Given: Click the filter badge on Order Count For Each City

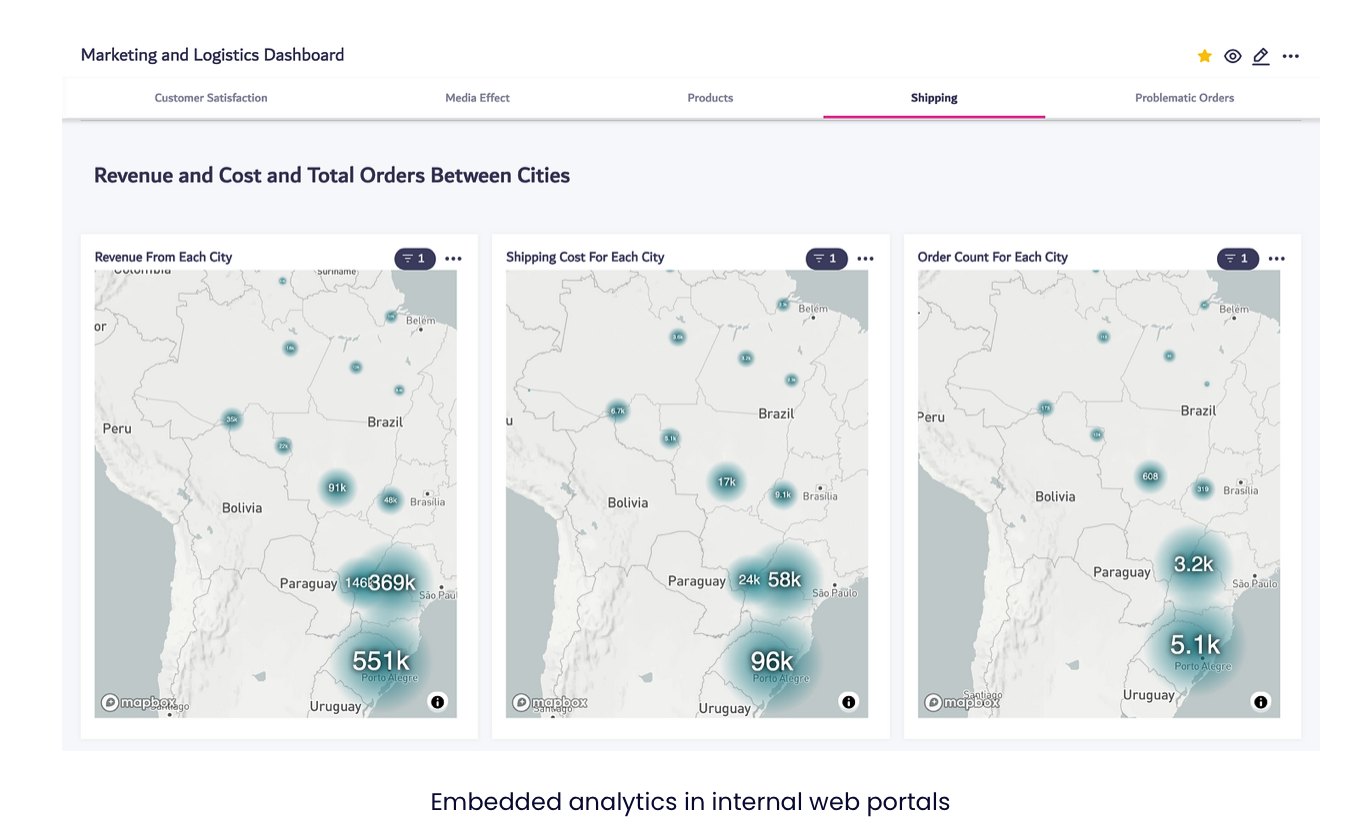Looking at the screenshot, I should (1238, 259).
